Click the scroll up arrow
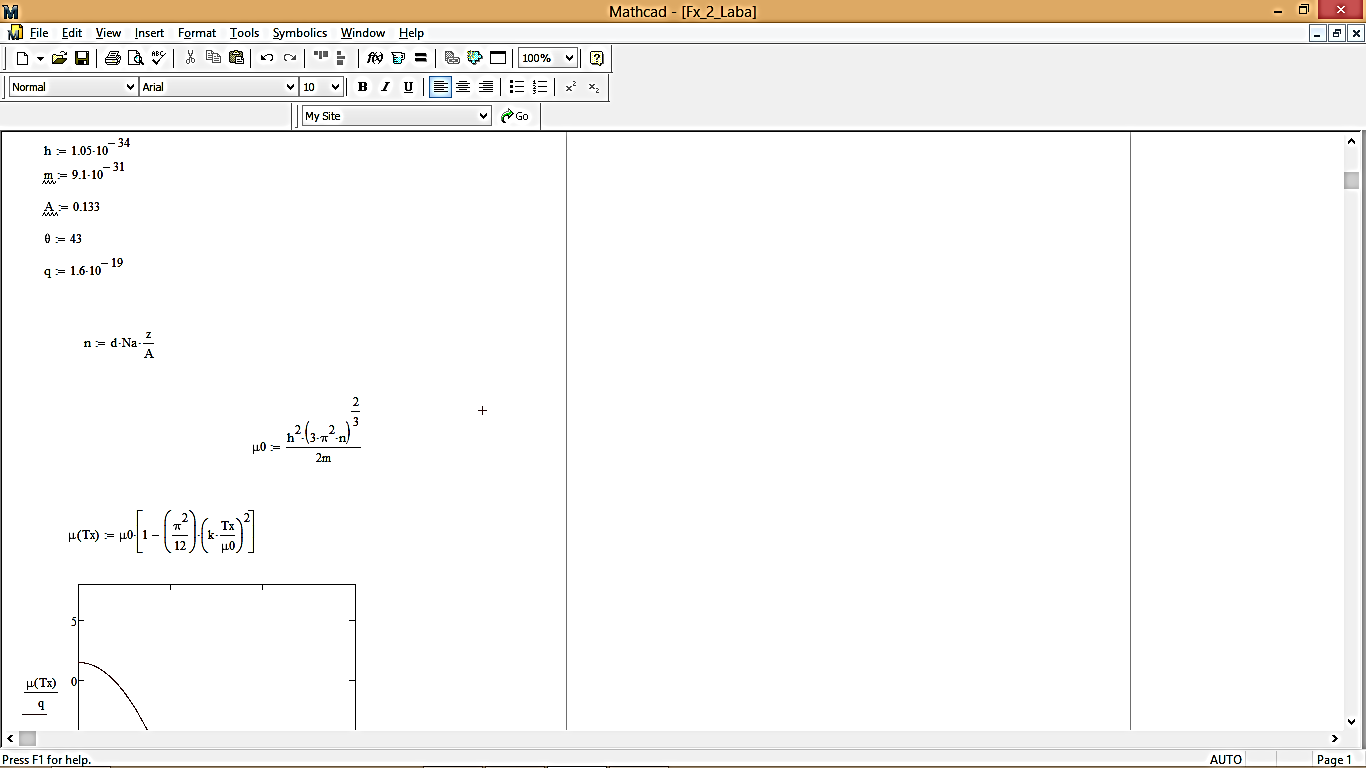The height and width of the screenshot is (768, 1366). pyautogui.click(x=1352, y=141)
